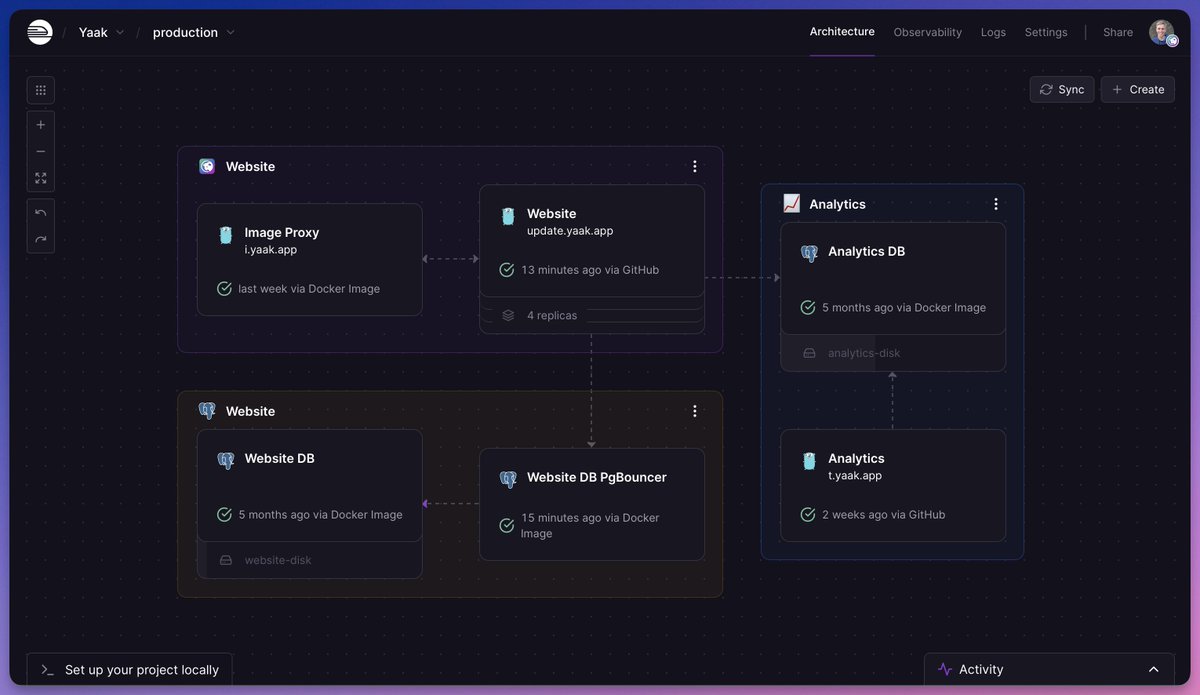Screen dimensions: 1200x695
Task: Click the Image Proxy service icon
Action: 226,236
